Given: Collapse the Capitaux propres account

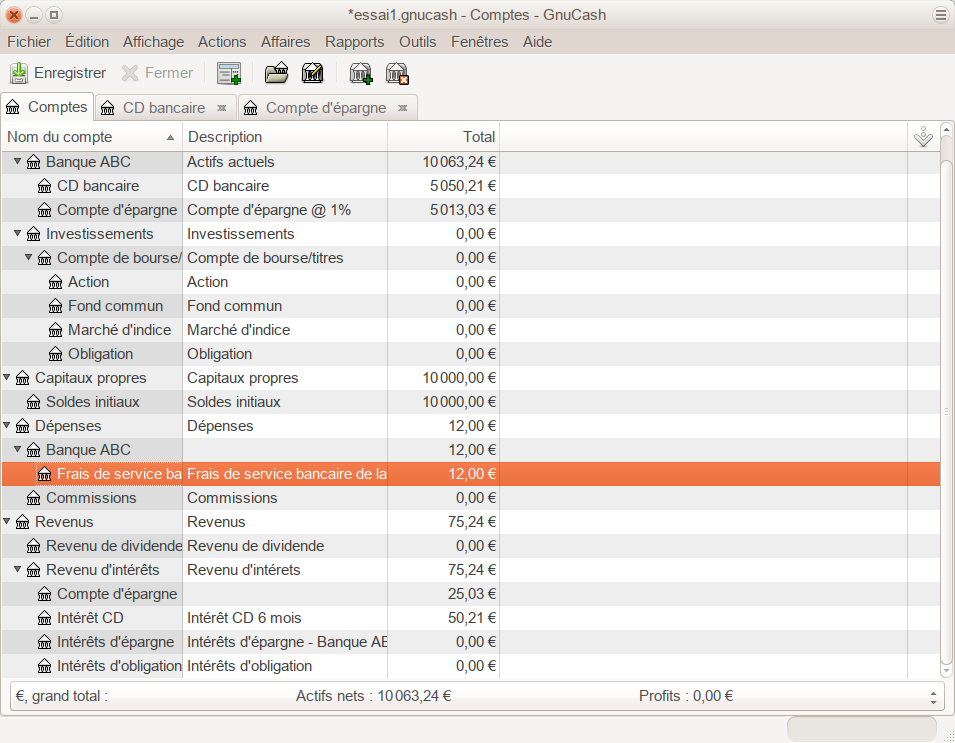Looking at the screenshot, I should (x=7, y=378).
